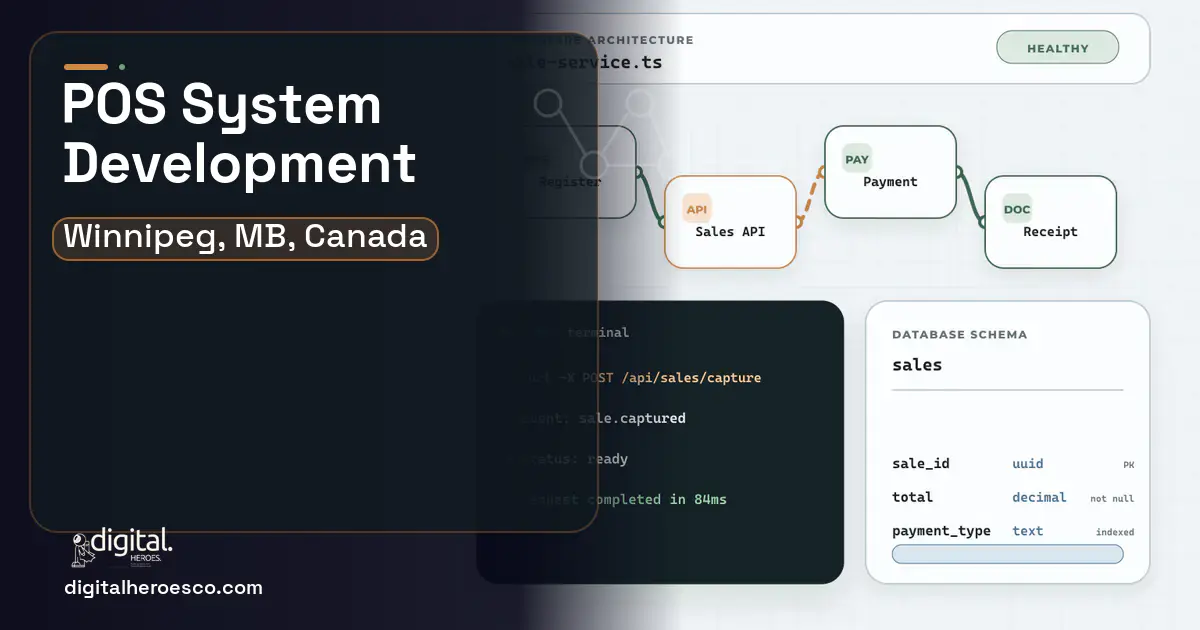Click the sale-service.ts file name
Image resolution: width=1200 pixels, height=630 pixels.
click(588, 62)
